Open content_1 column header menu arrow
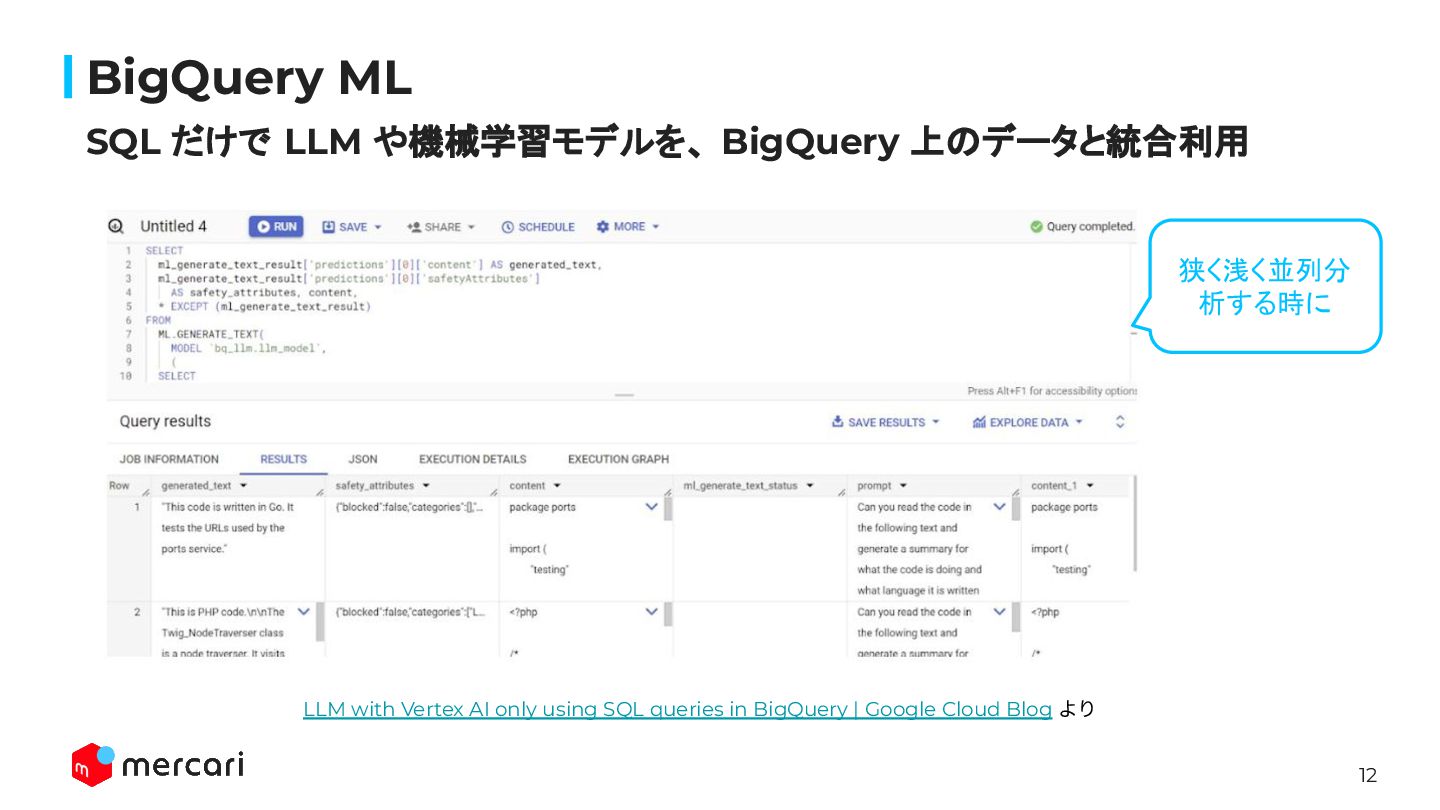This screenshot has height=810, width=1440. coord(1090,486)
